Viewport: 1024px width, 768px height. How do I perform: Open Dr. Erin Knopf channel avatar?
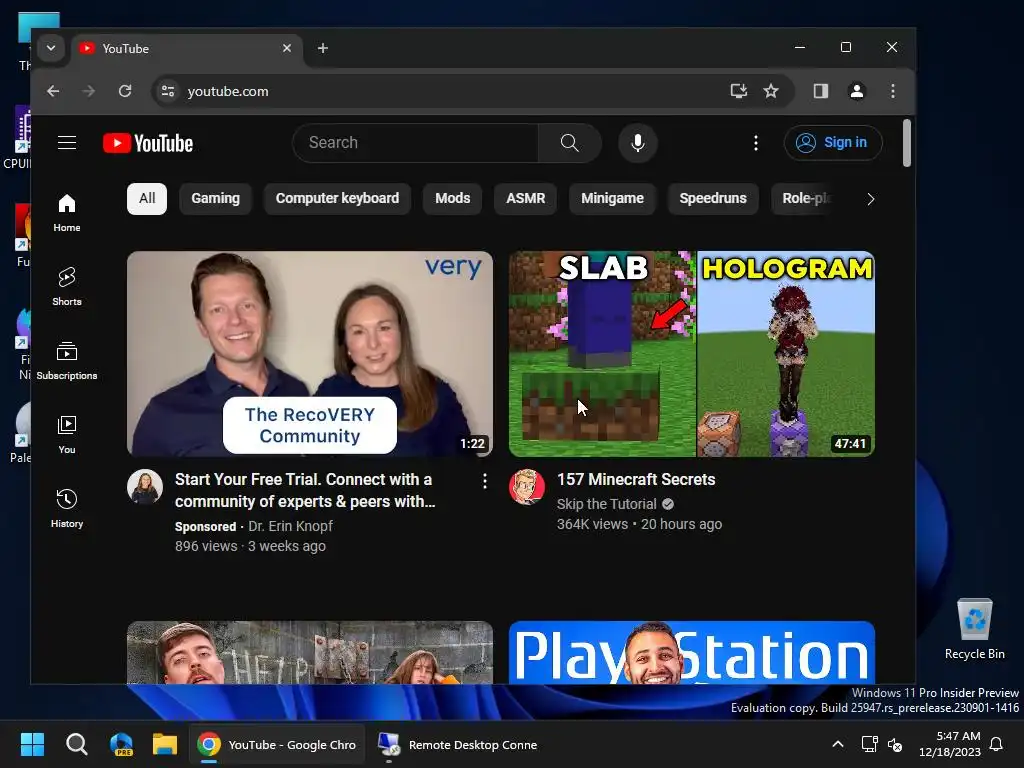point(145,487)
